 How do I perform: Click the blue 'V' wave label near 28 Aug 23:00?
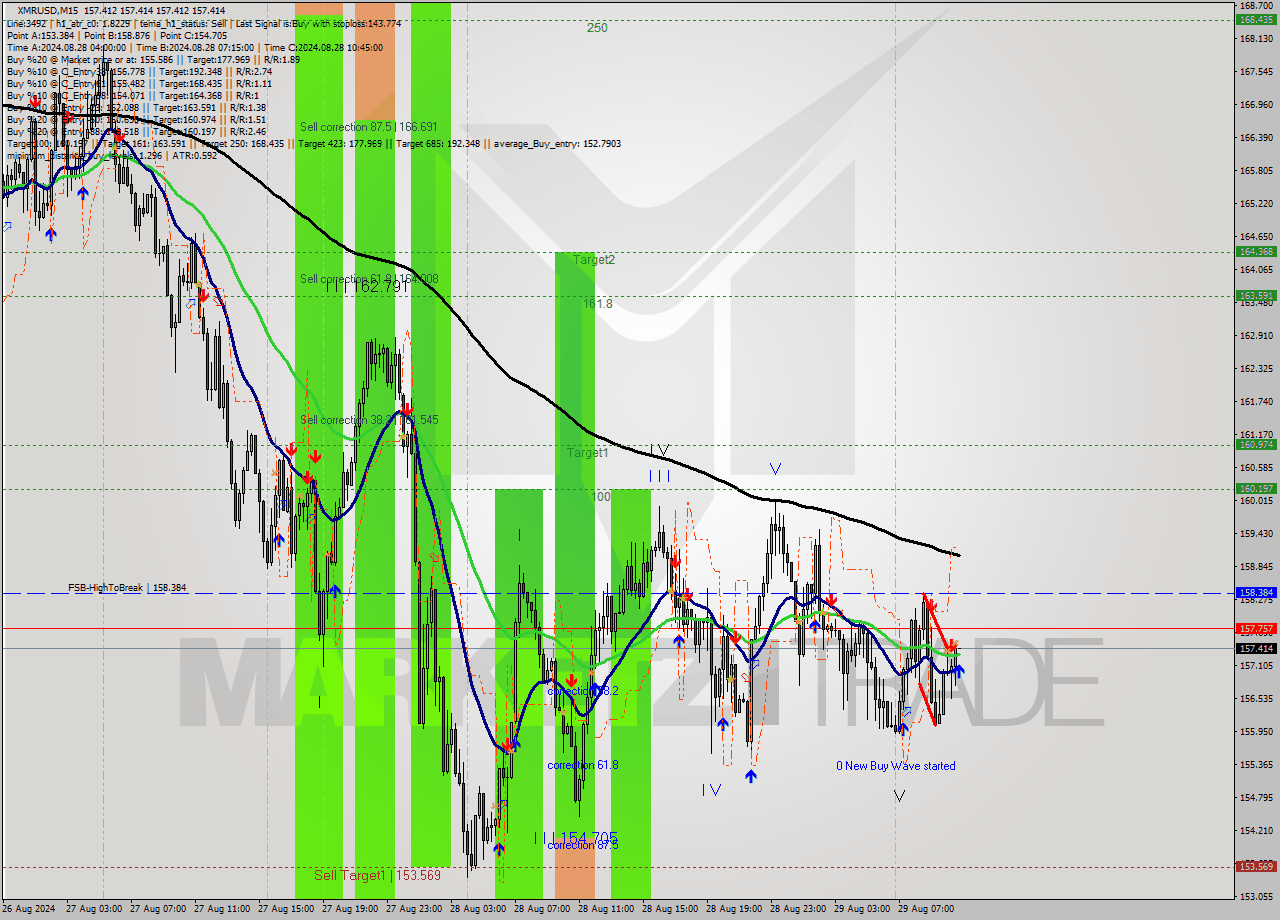(775, 468)
